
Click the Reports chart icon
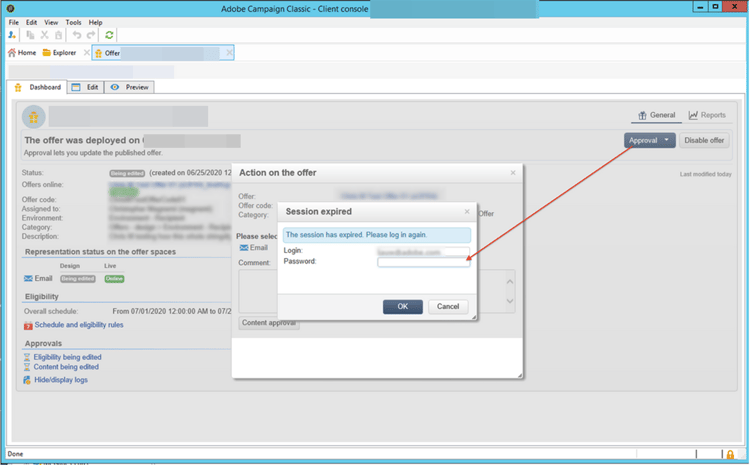tap(693, 115)
